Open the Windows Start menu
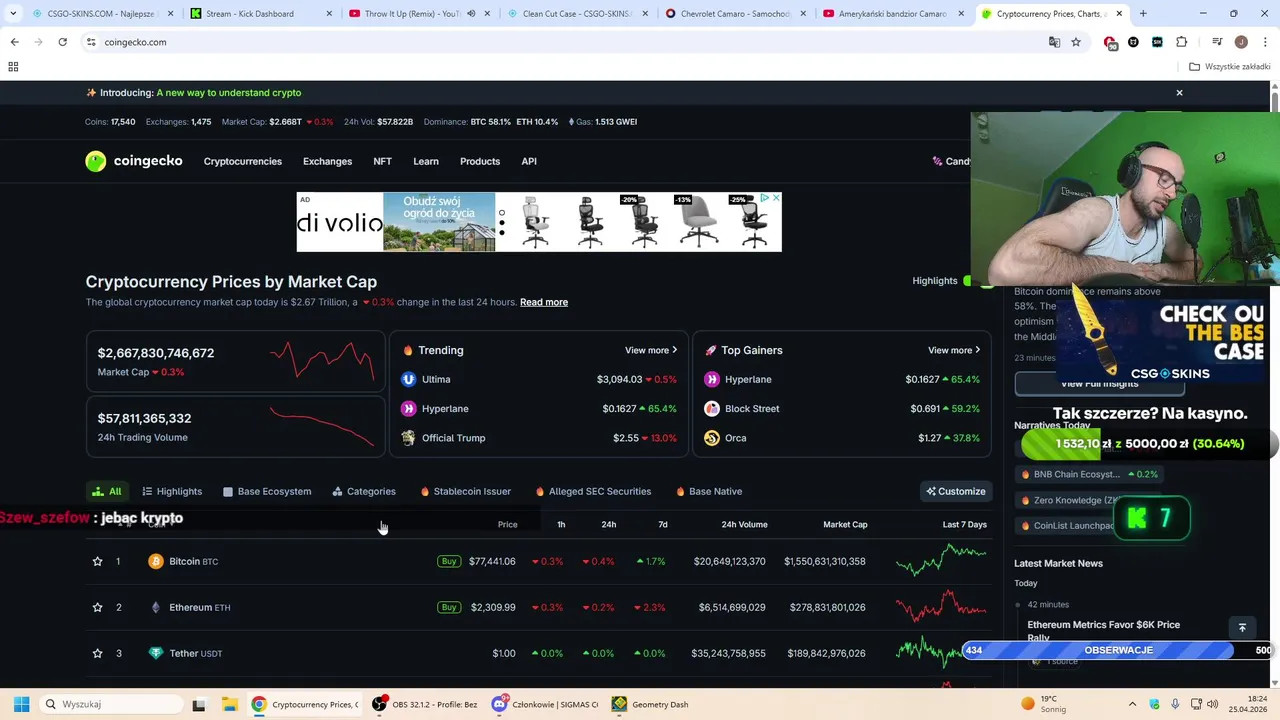This screenshot has height=720, width=1280. [x=21, y=704]
